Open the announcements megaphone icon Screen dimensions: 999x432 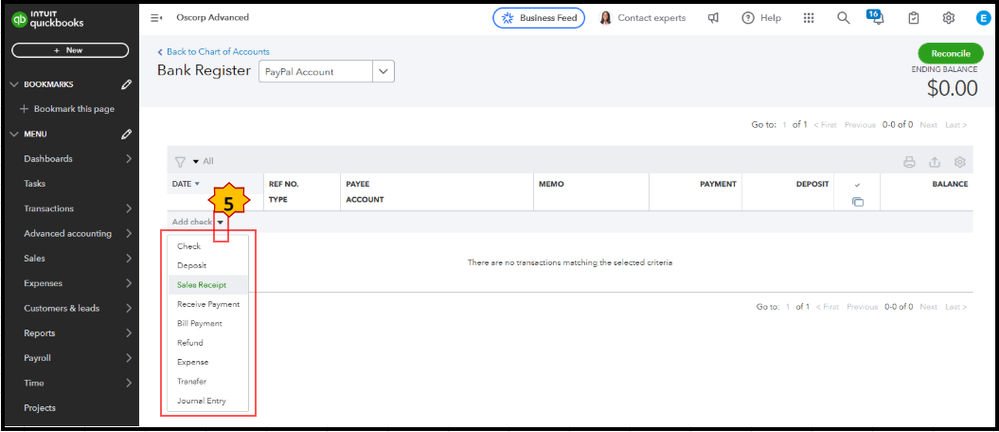coord(714,18)
